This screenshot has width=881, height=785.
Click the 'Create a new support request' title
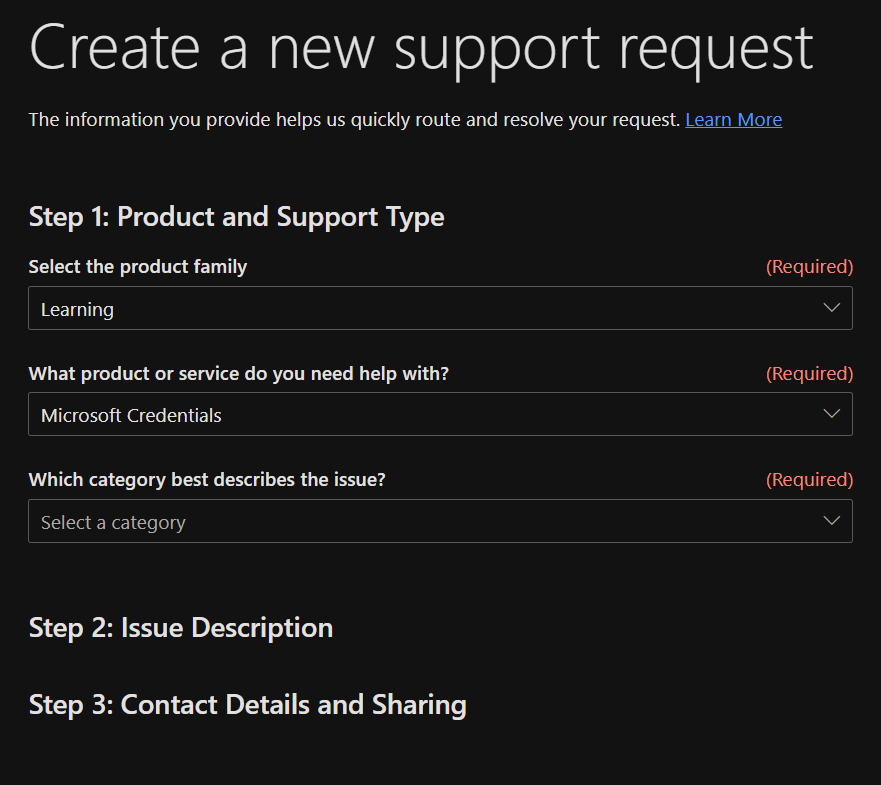[x=421, y=48]
